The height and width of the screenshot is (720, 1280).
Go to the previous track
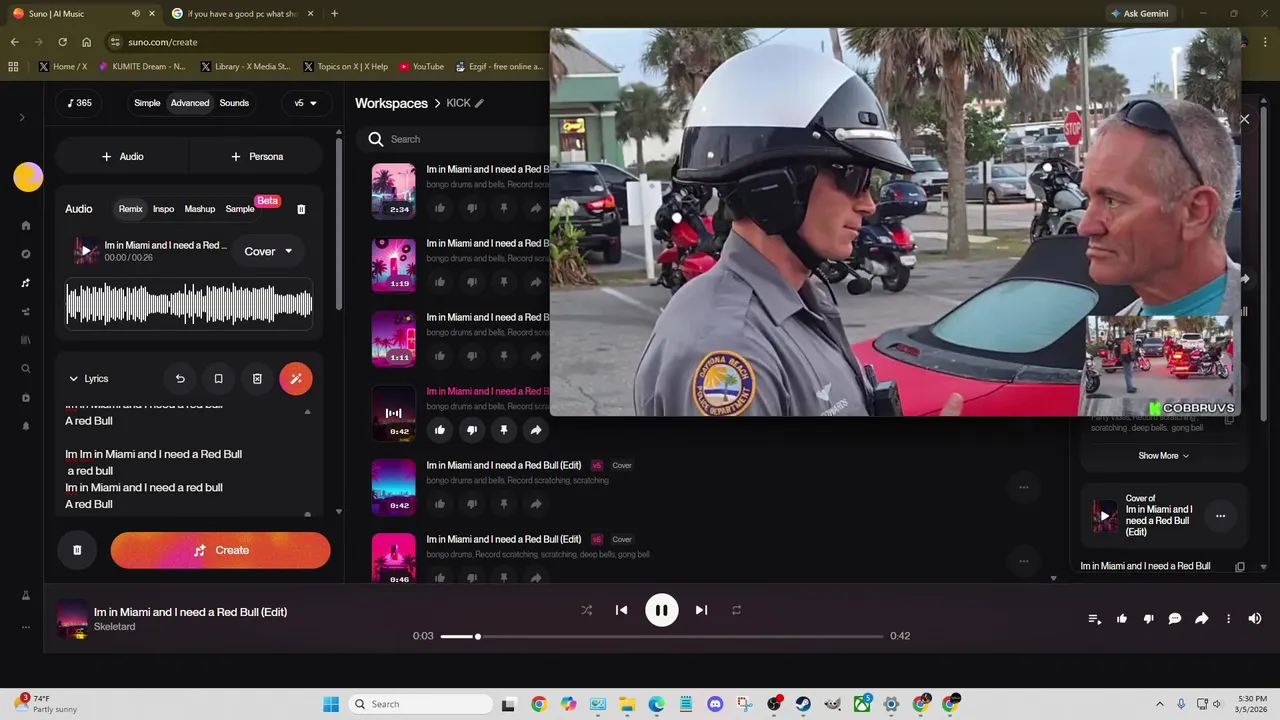coord(621,610)
